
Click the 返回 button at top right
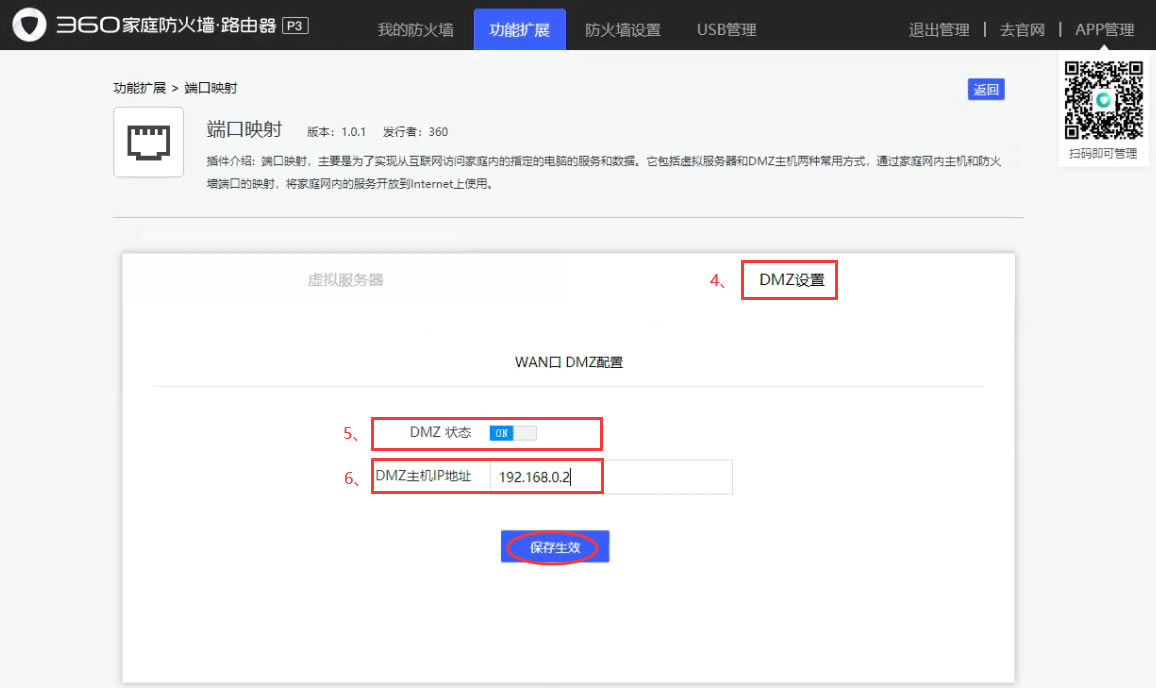point(986,89)
